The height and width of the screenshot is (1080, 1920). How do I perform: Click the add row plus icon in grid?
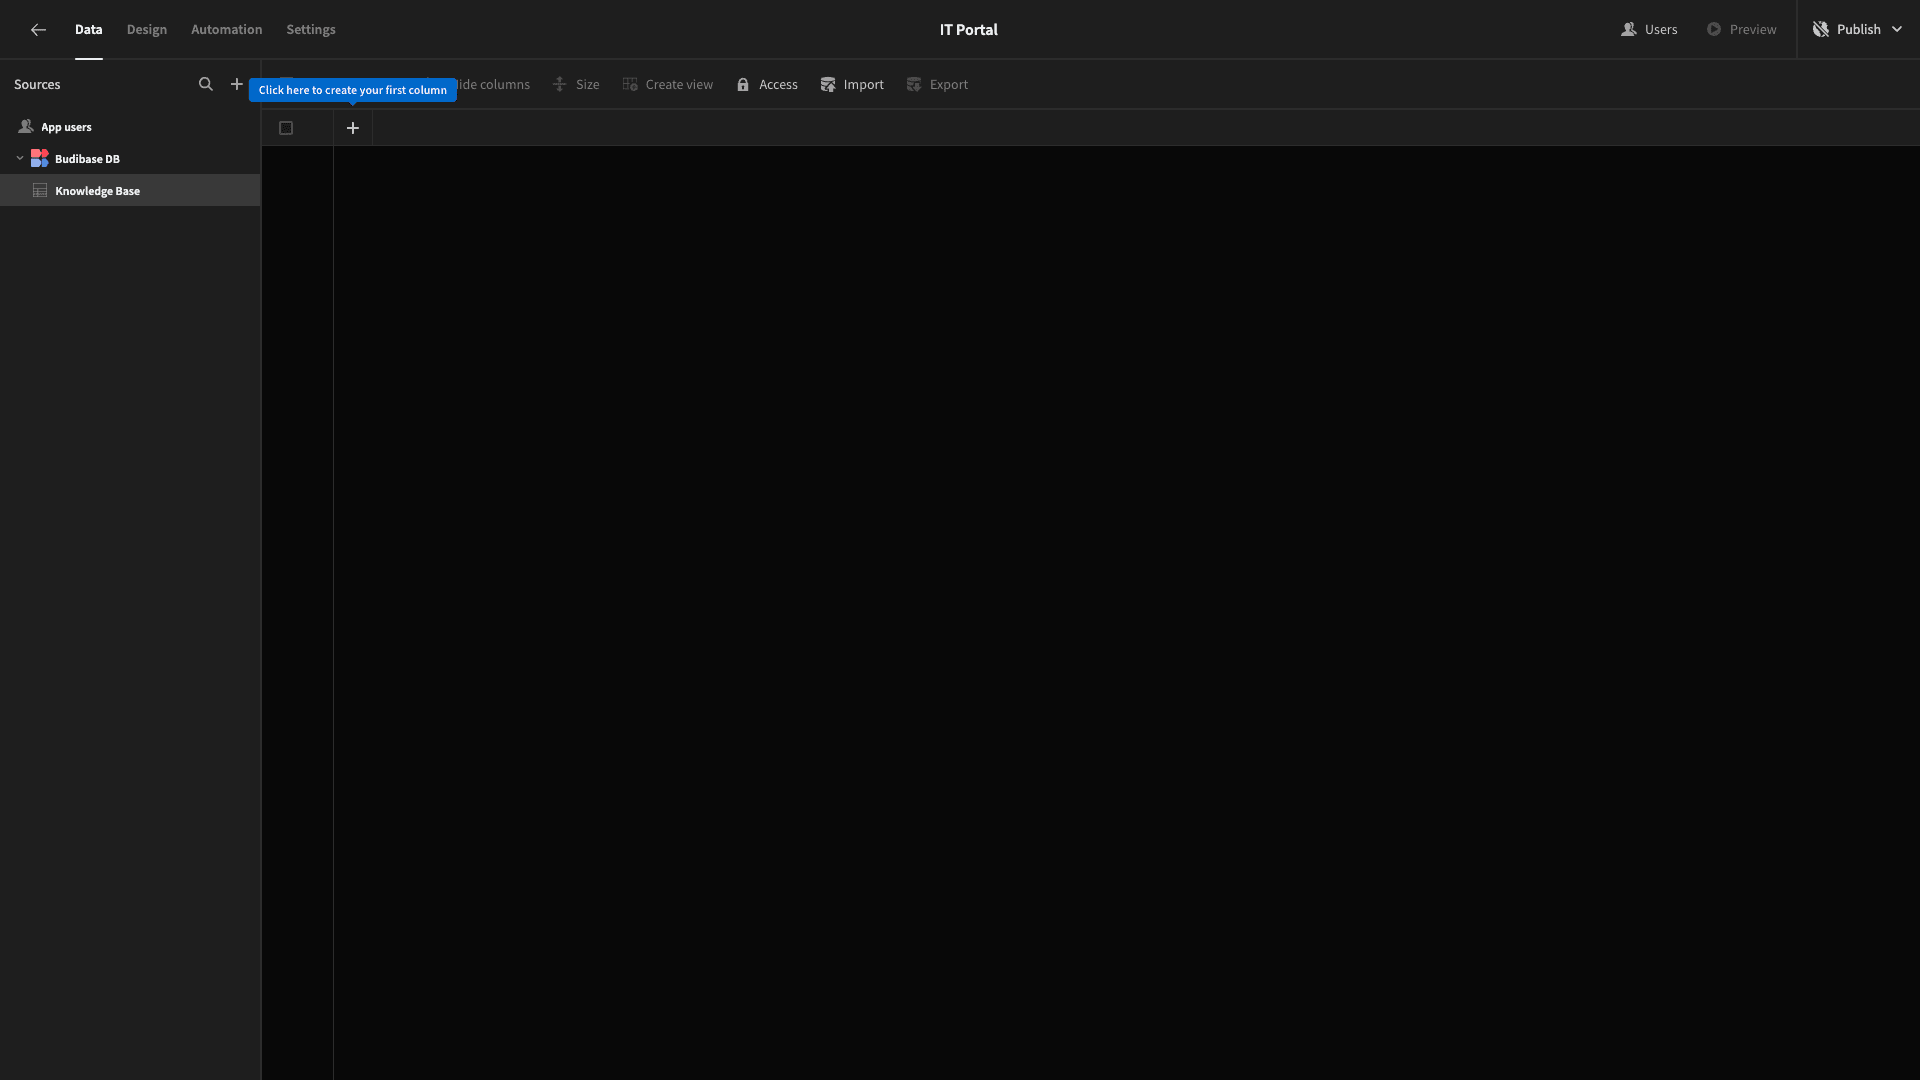tap(352, 127)
